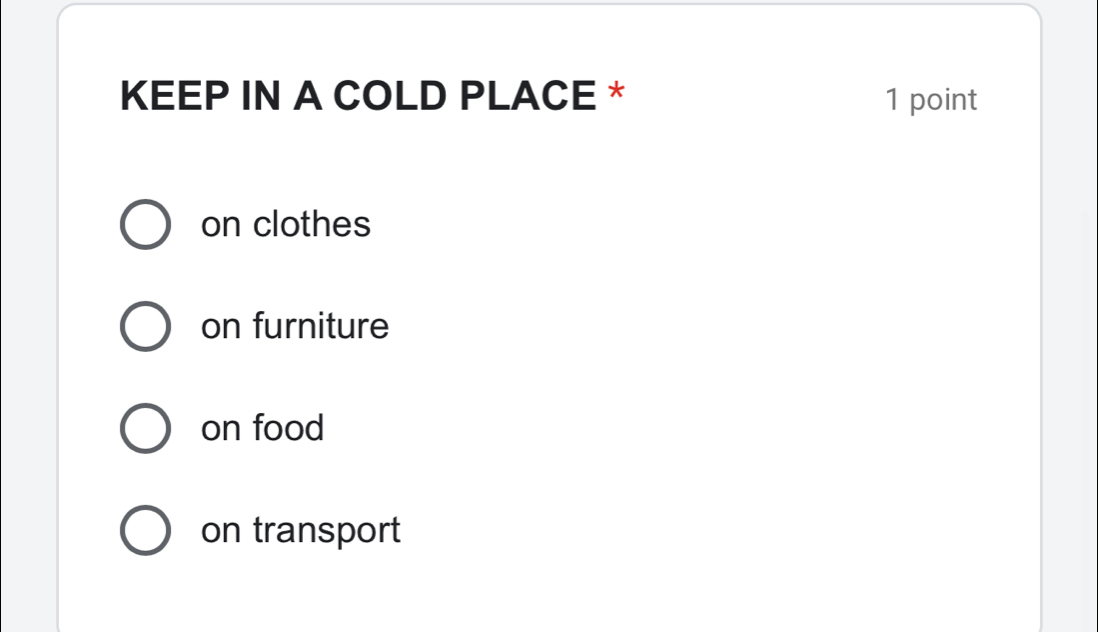Click the last radio circle in the list
1098x632 pixels.
pos(145,530)
